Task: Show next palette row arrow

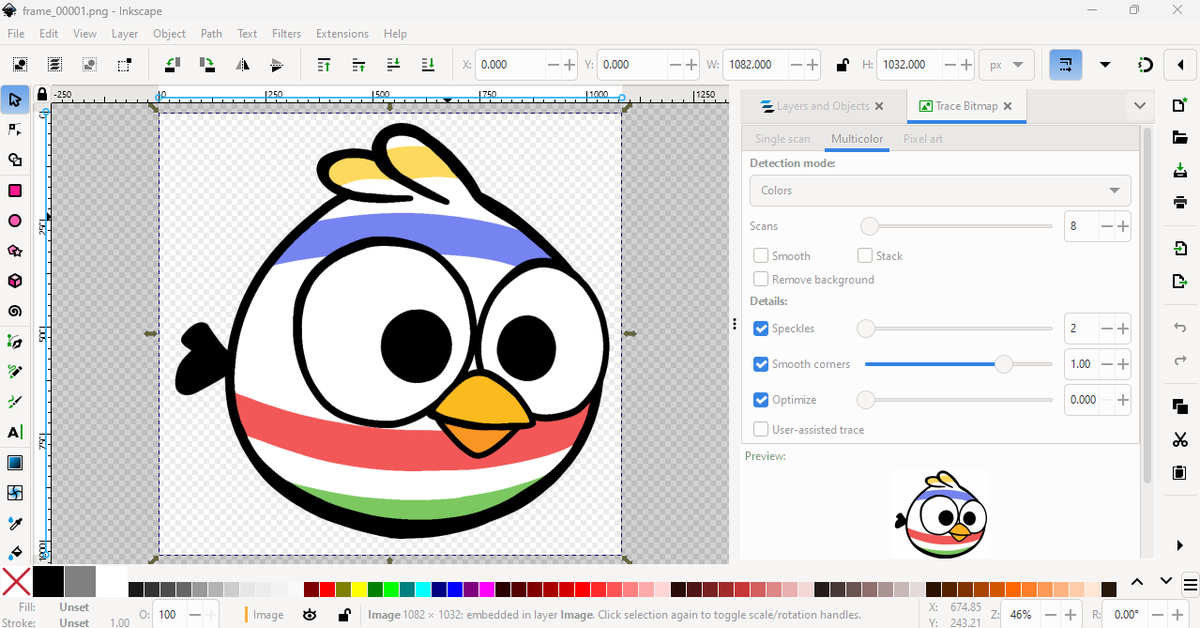Action: click(x=1166, y=582)
